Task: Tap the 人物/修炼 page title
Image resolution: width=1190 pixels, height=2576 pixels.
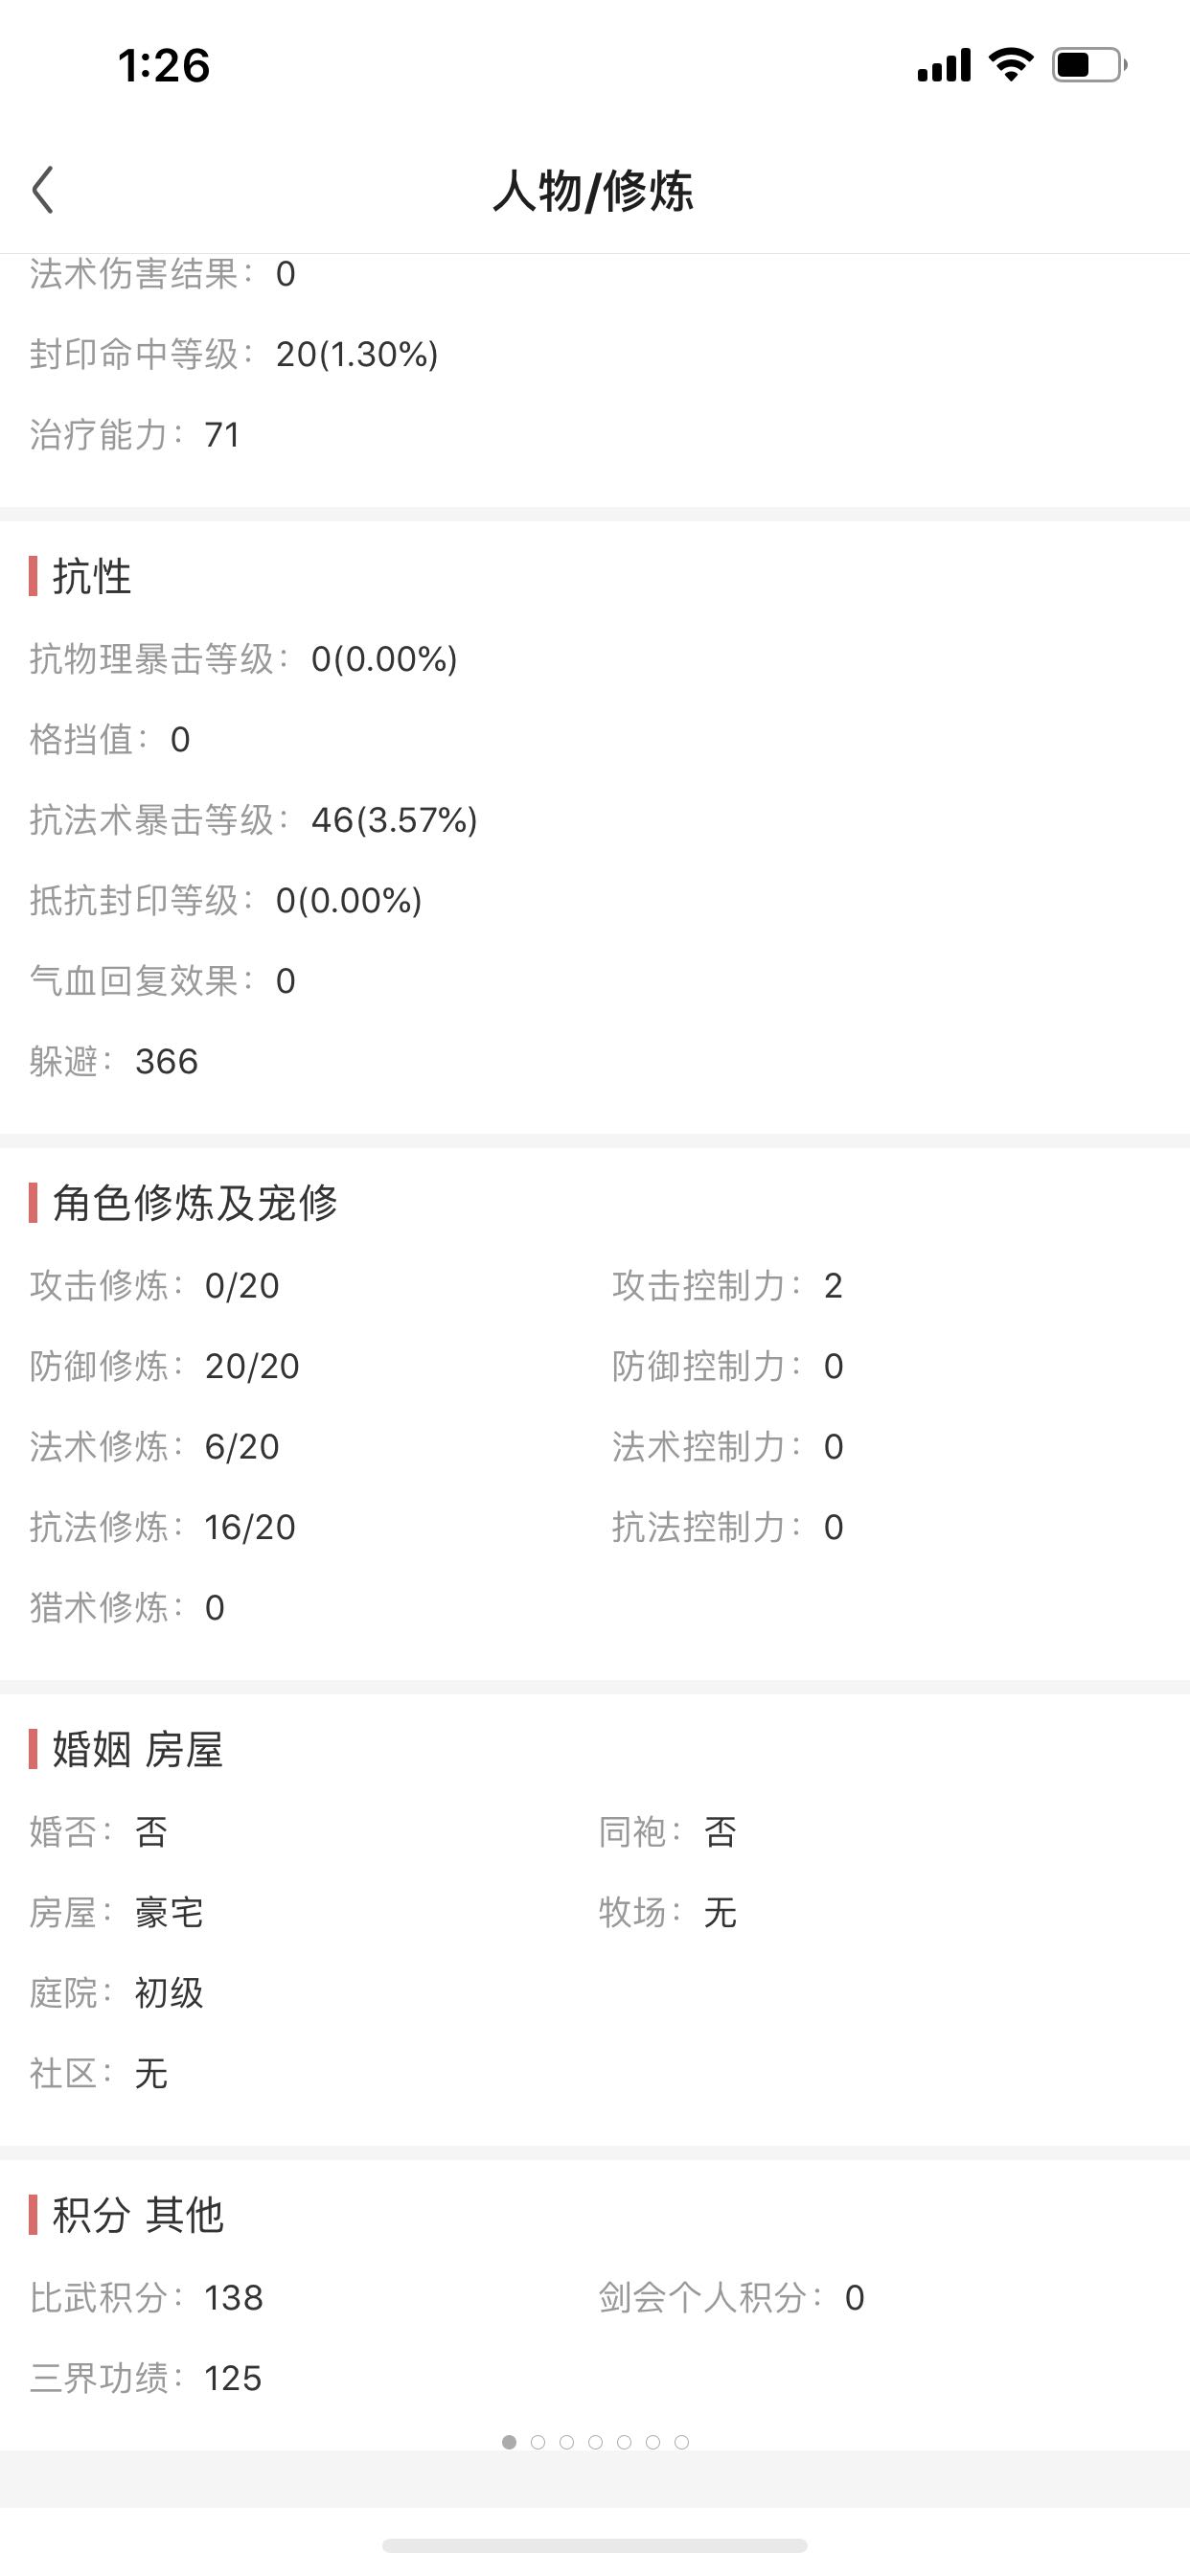Action: pyautogui.click(x=593, y=190)
